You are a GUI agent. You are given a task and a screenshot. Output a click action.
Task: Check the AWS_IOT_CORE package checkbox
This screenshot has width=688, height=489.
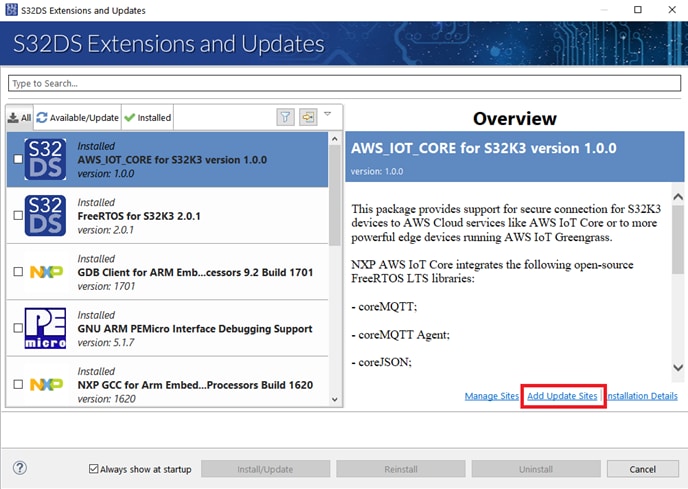pos(18,159)
